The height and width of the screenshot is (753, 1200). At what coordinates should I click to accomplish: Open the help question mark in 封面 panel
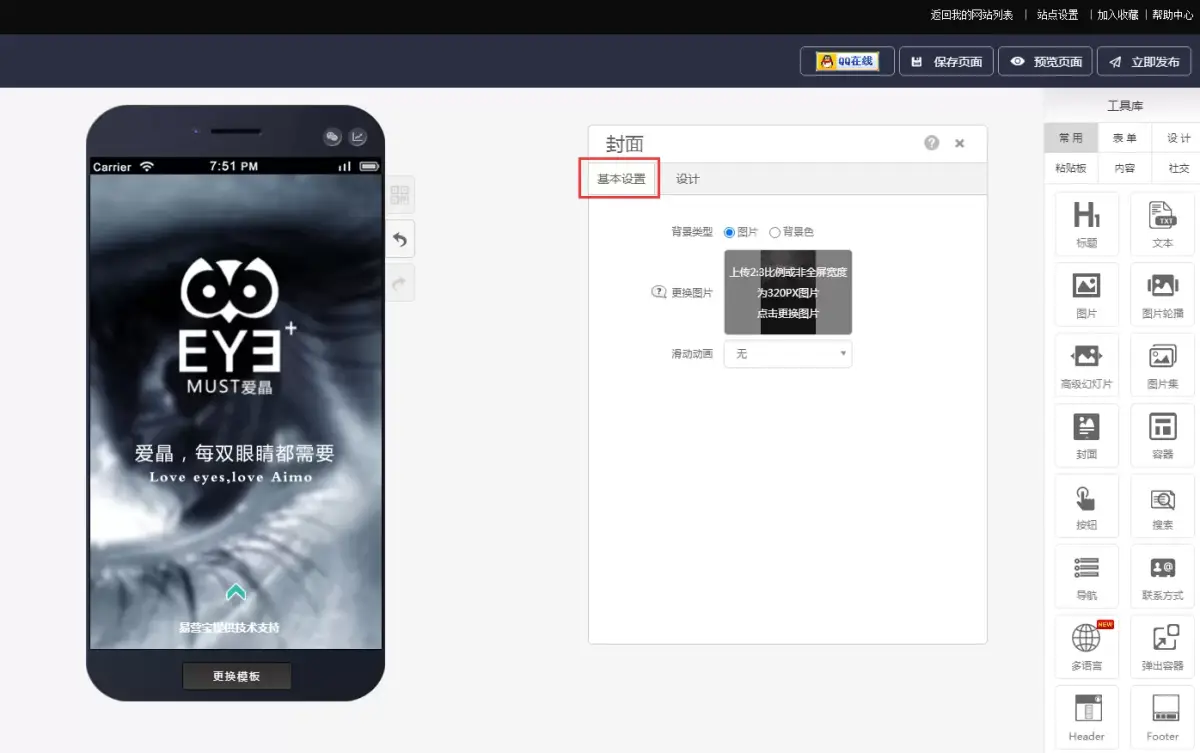[x=932, y=143]
